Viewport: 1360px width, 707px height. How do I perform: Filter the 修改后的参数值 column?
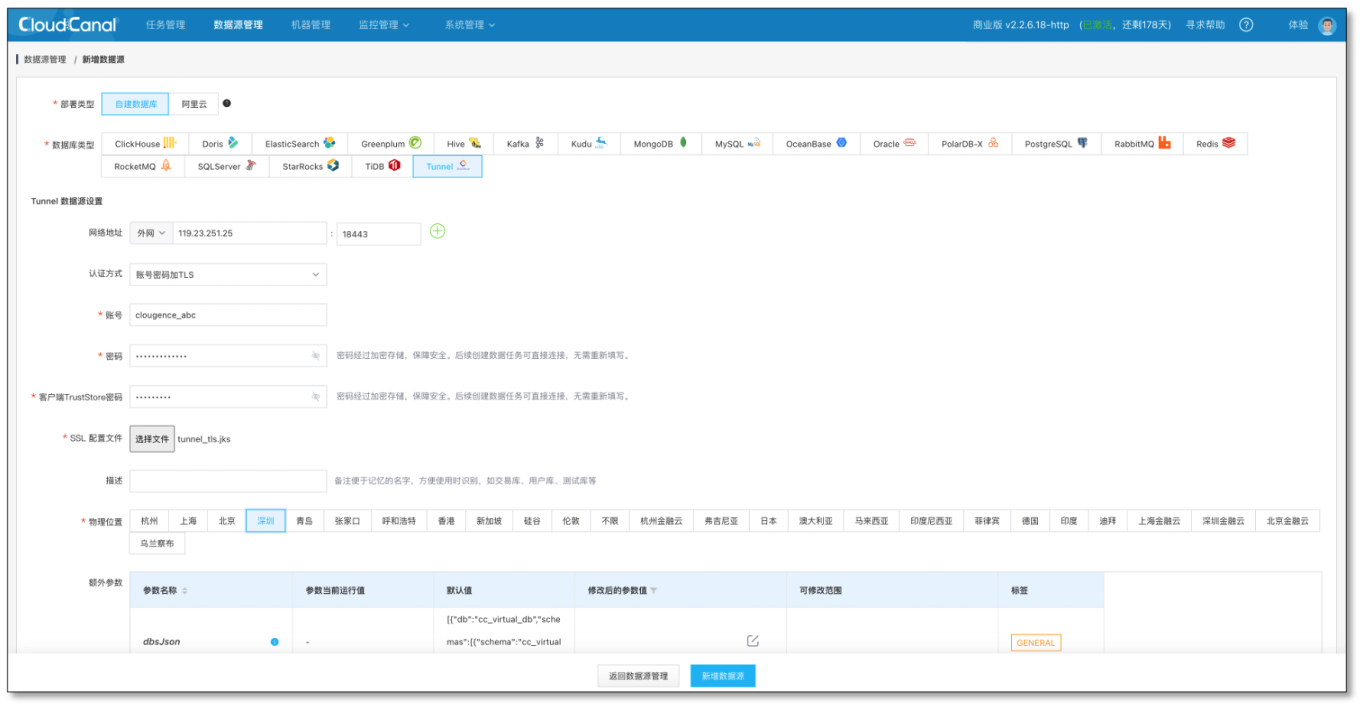pos(654,591)
